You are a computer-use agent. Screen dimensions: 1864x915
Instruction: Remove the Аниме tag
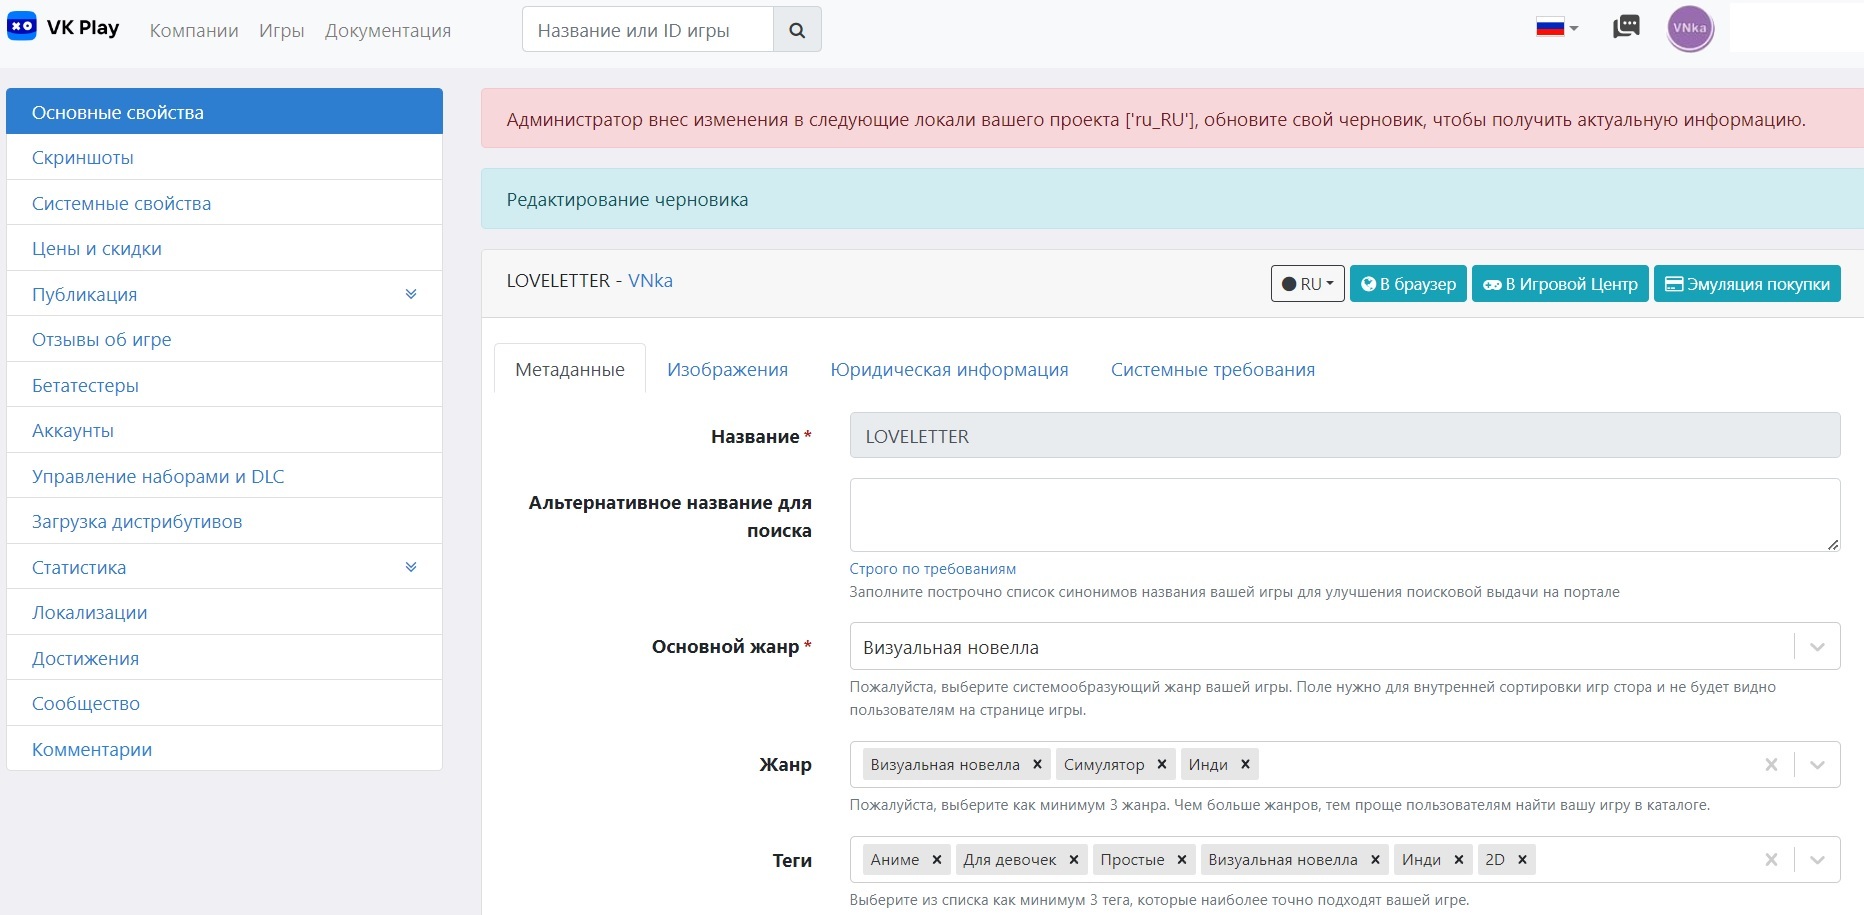[x=937, y=860]
